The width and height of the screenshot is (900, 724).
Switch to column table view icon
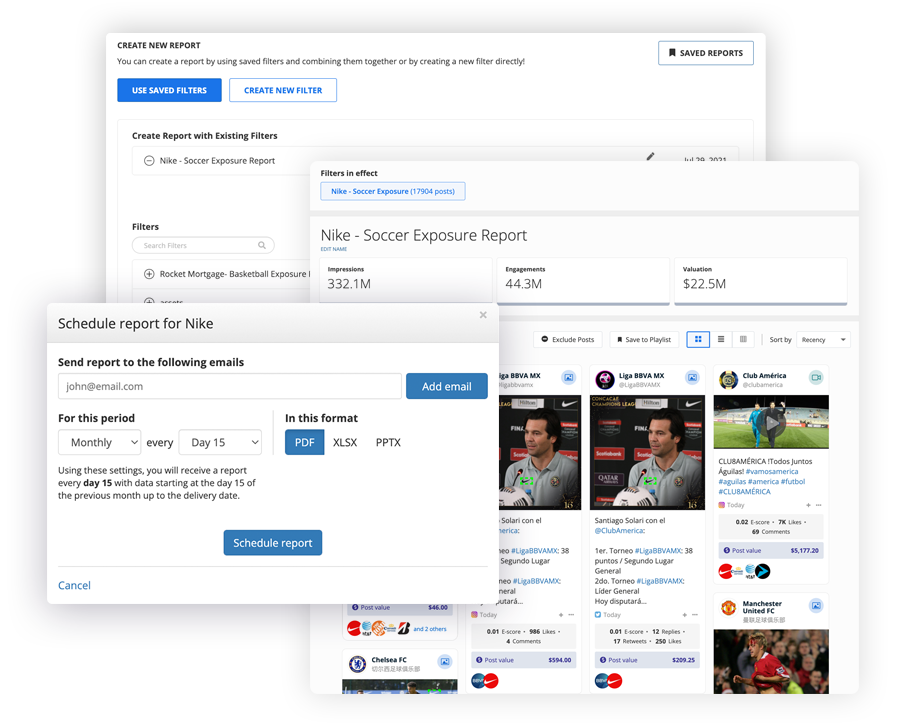(743, 340)
